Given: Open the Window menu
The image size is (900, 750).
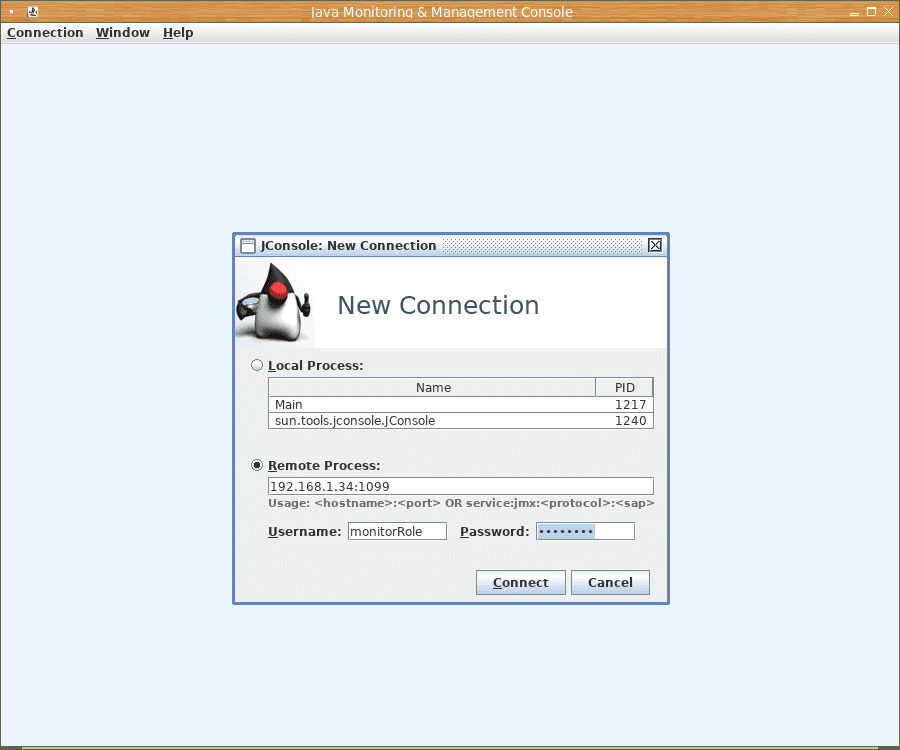Looking at the screenshot, I should point(123,33).
